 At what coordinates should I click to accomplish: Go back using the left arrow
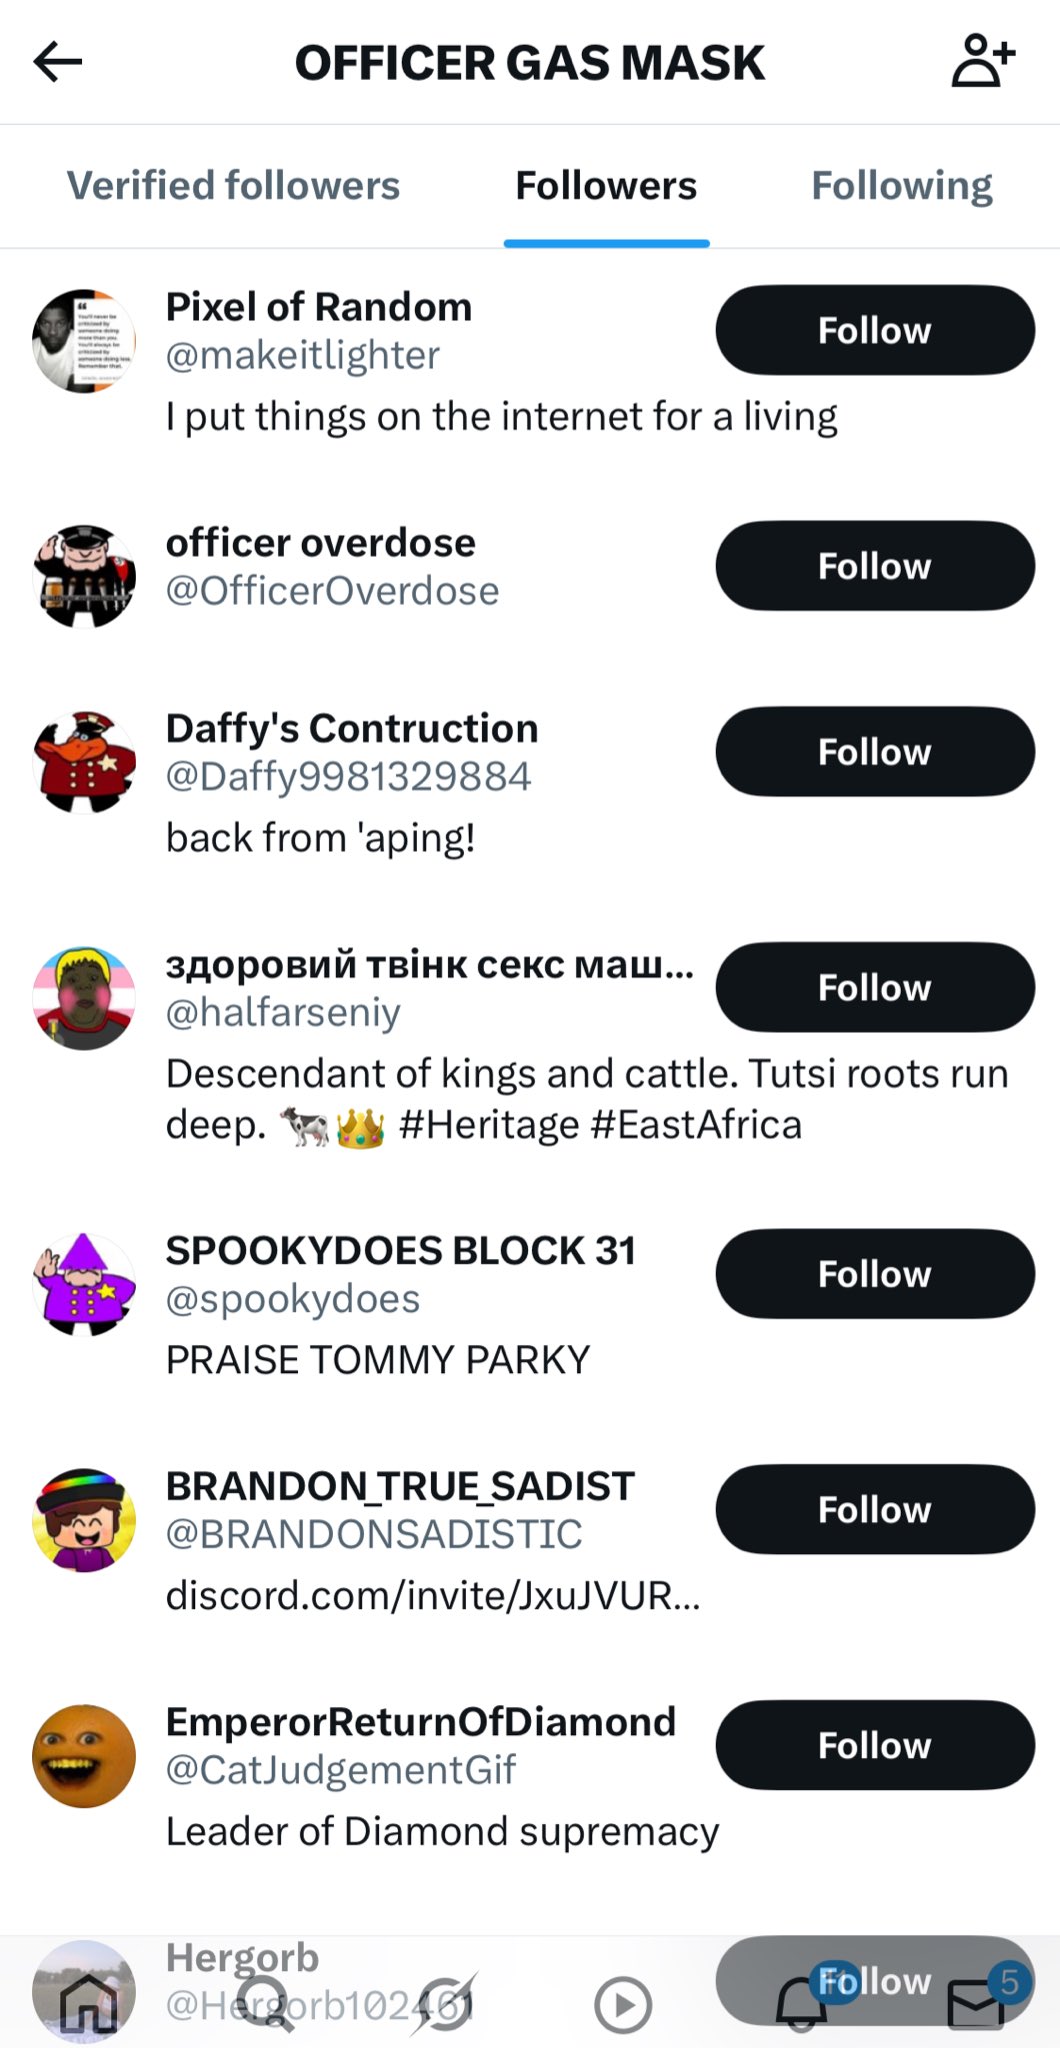tap(58, 62)
